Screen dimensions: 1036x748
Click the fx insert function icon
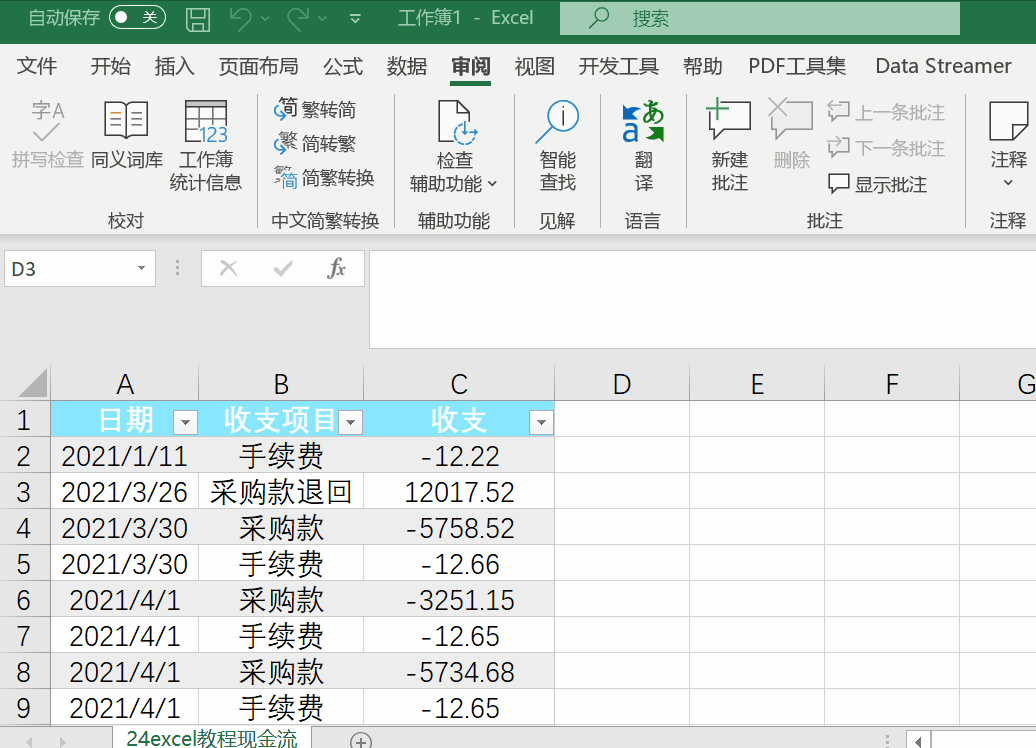point(336,268)
